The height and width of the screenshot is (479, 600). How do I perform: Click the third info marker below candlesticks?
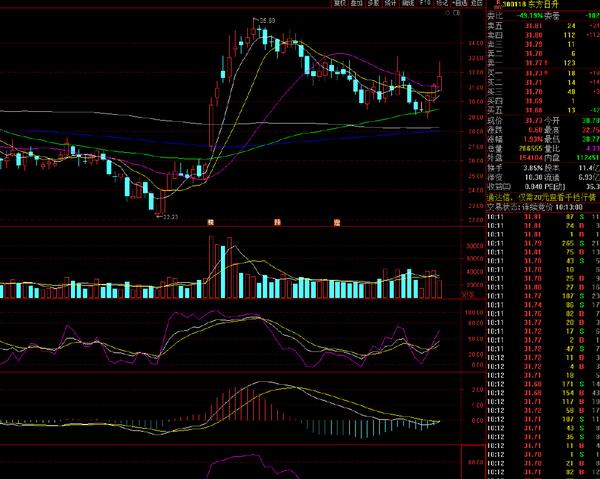pyautogui.click(x=337, y=222)
